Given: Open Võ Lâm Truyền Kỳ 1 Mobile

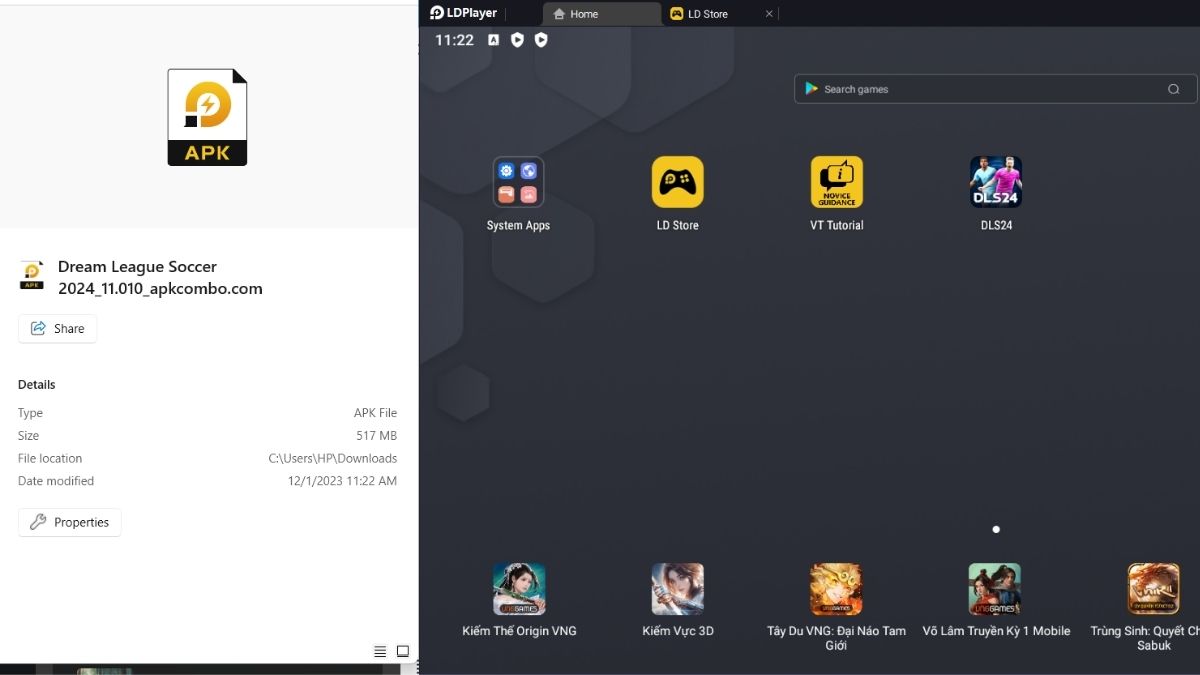Looking at the screenshot, I should coord(995,589).
